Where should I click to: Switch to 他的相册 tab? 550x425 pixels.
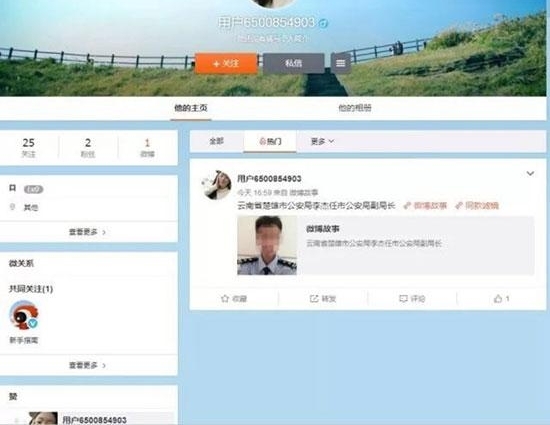[x=355, y=108]
